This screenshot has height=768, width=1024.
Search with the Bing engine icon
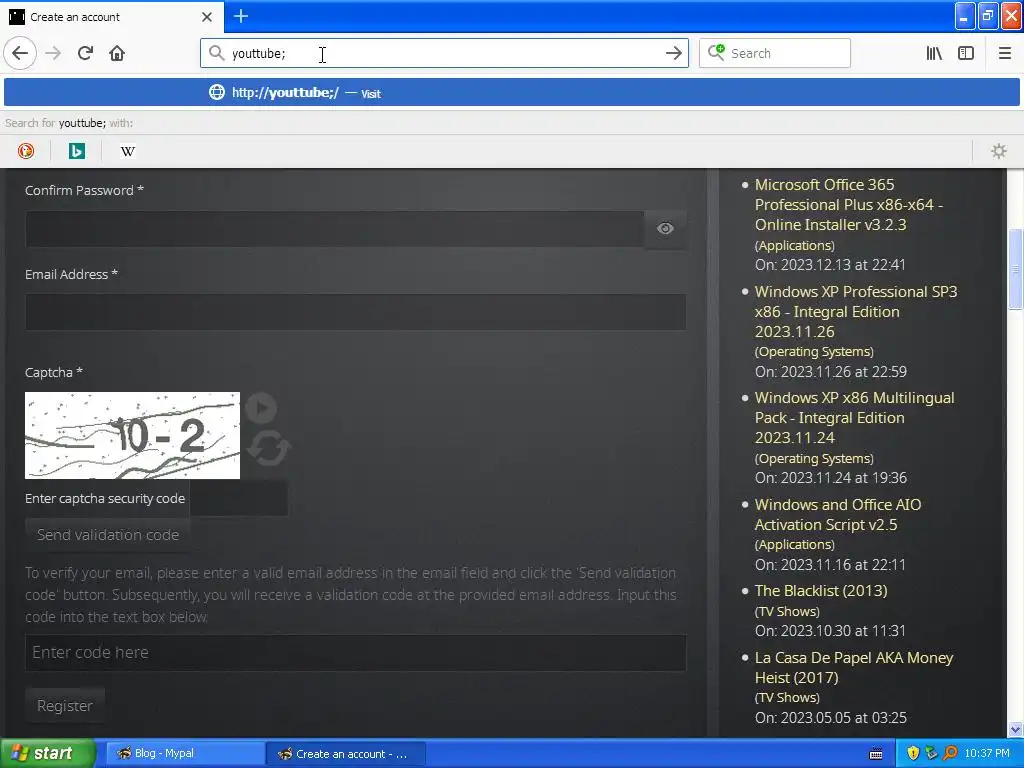tap(76, 151)
